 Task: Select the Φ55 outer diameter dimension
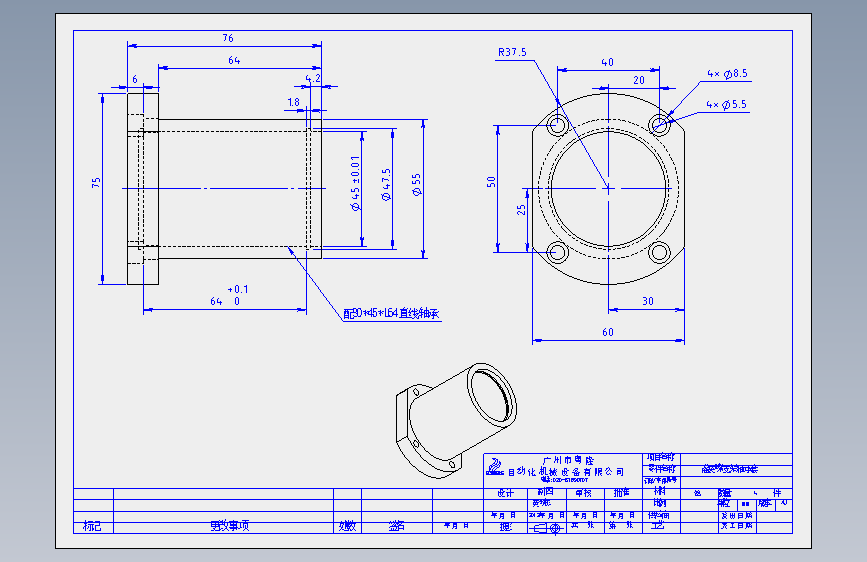[417, 184]
